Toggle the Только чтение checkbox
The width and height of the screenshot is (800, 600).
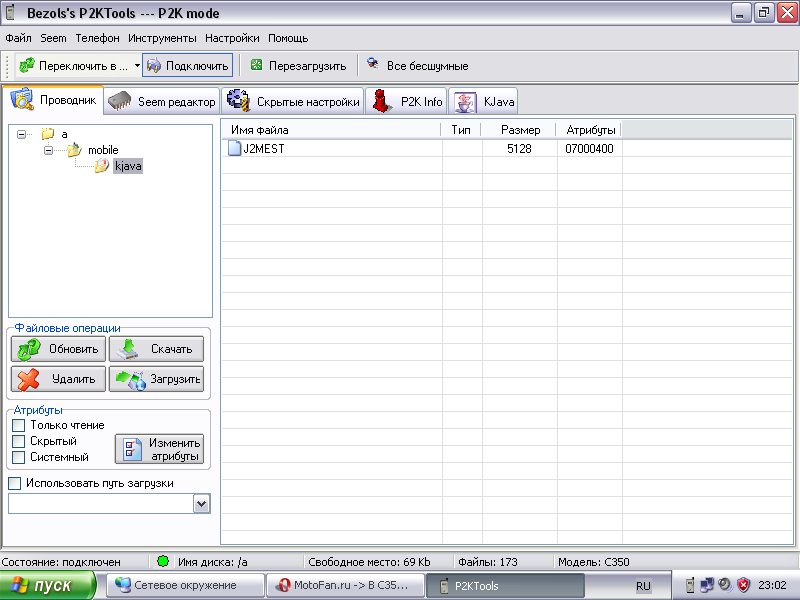(18, 425)
